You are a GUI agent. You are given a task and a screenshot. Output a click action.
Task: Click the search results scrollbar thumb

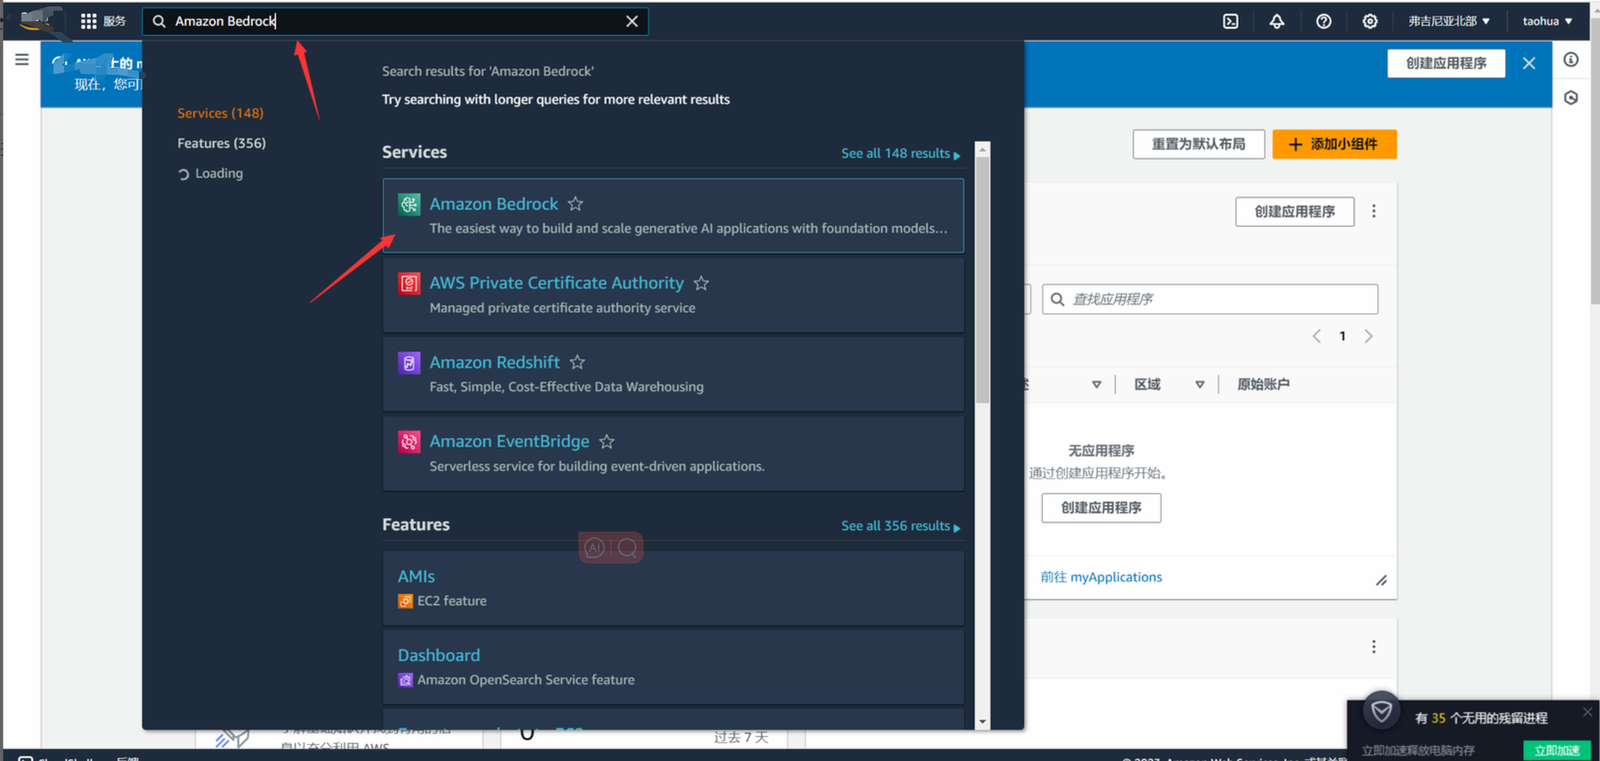(982, 280)
